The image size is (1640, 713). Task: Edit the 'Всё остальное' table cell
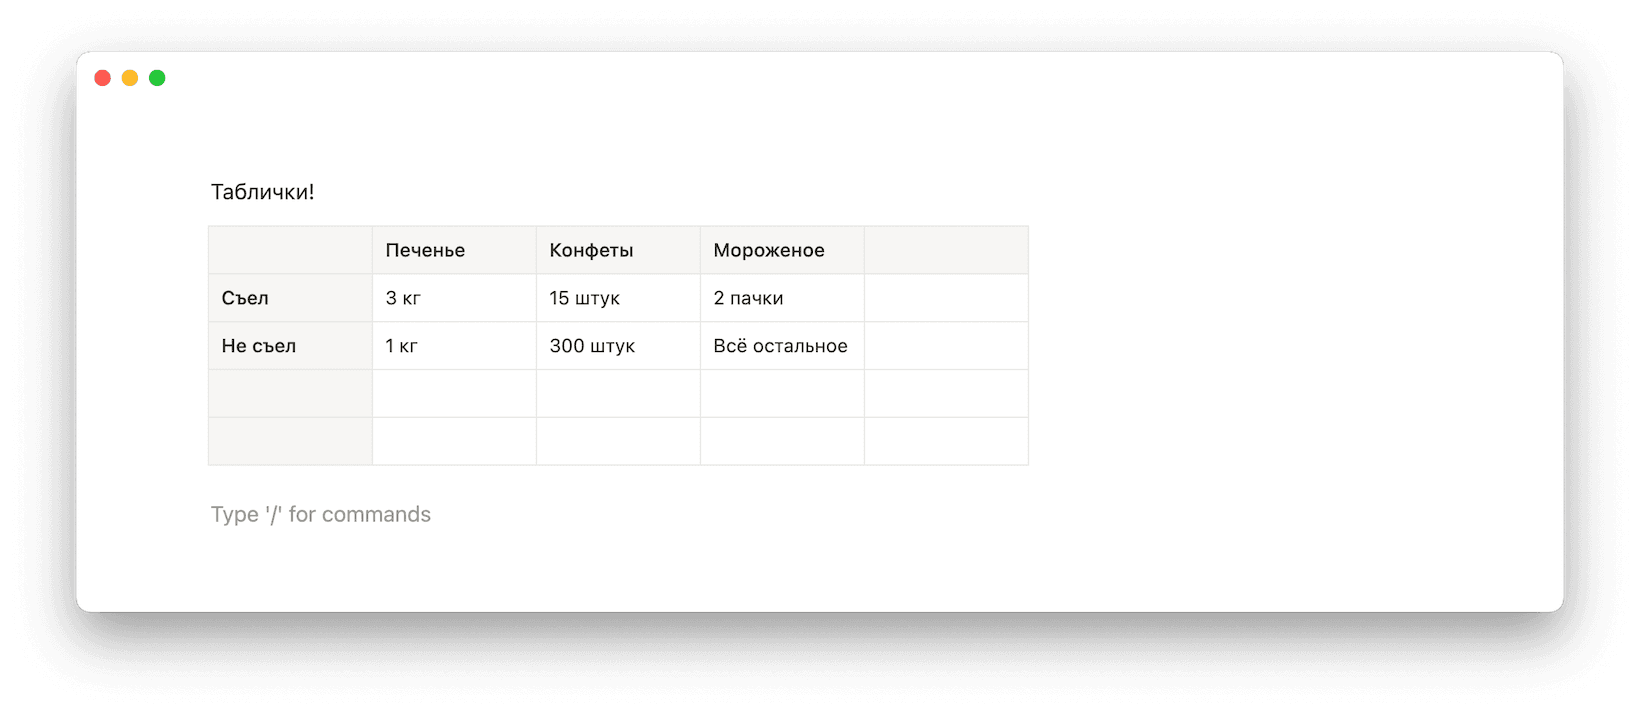[x=782, y=346]
